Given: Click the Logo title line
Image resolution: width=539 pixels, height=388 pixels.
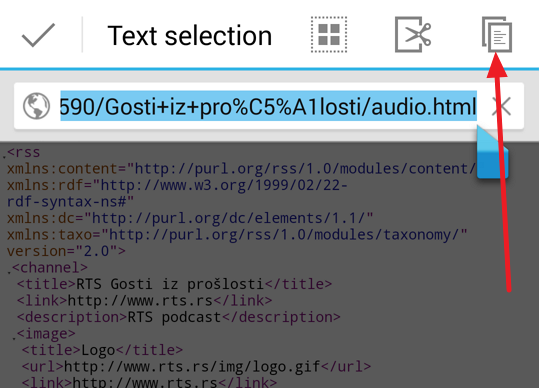Looking at the screenshot, I should point(102,351).
